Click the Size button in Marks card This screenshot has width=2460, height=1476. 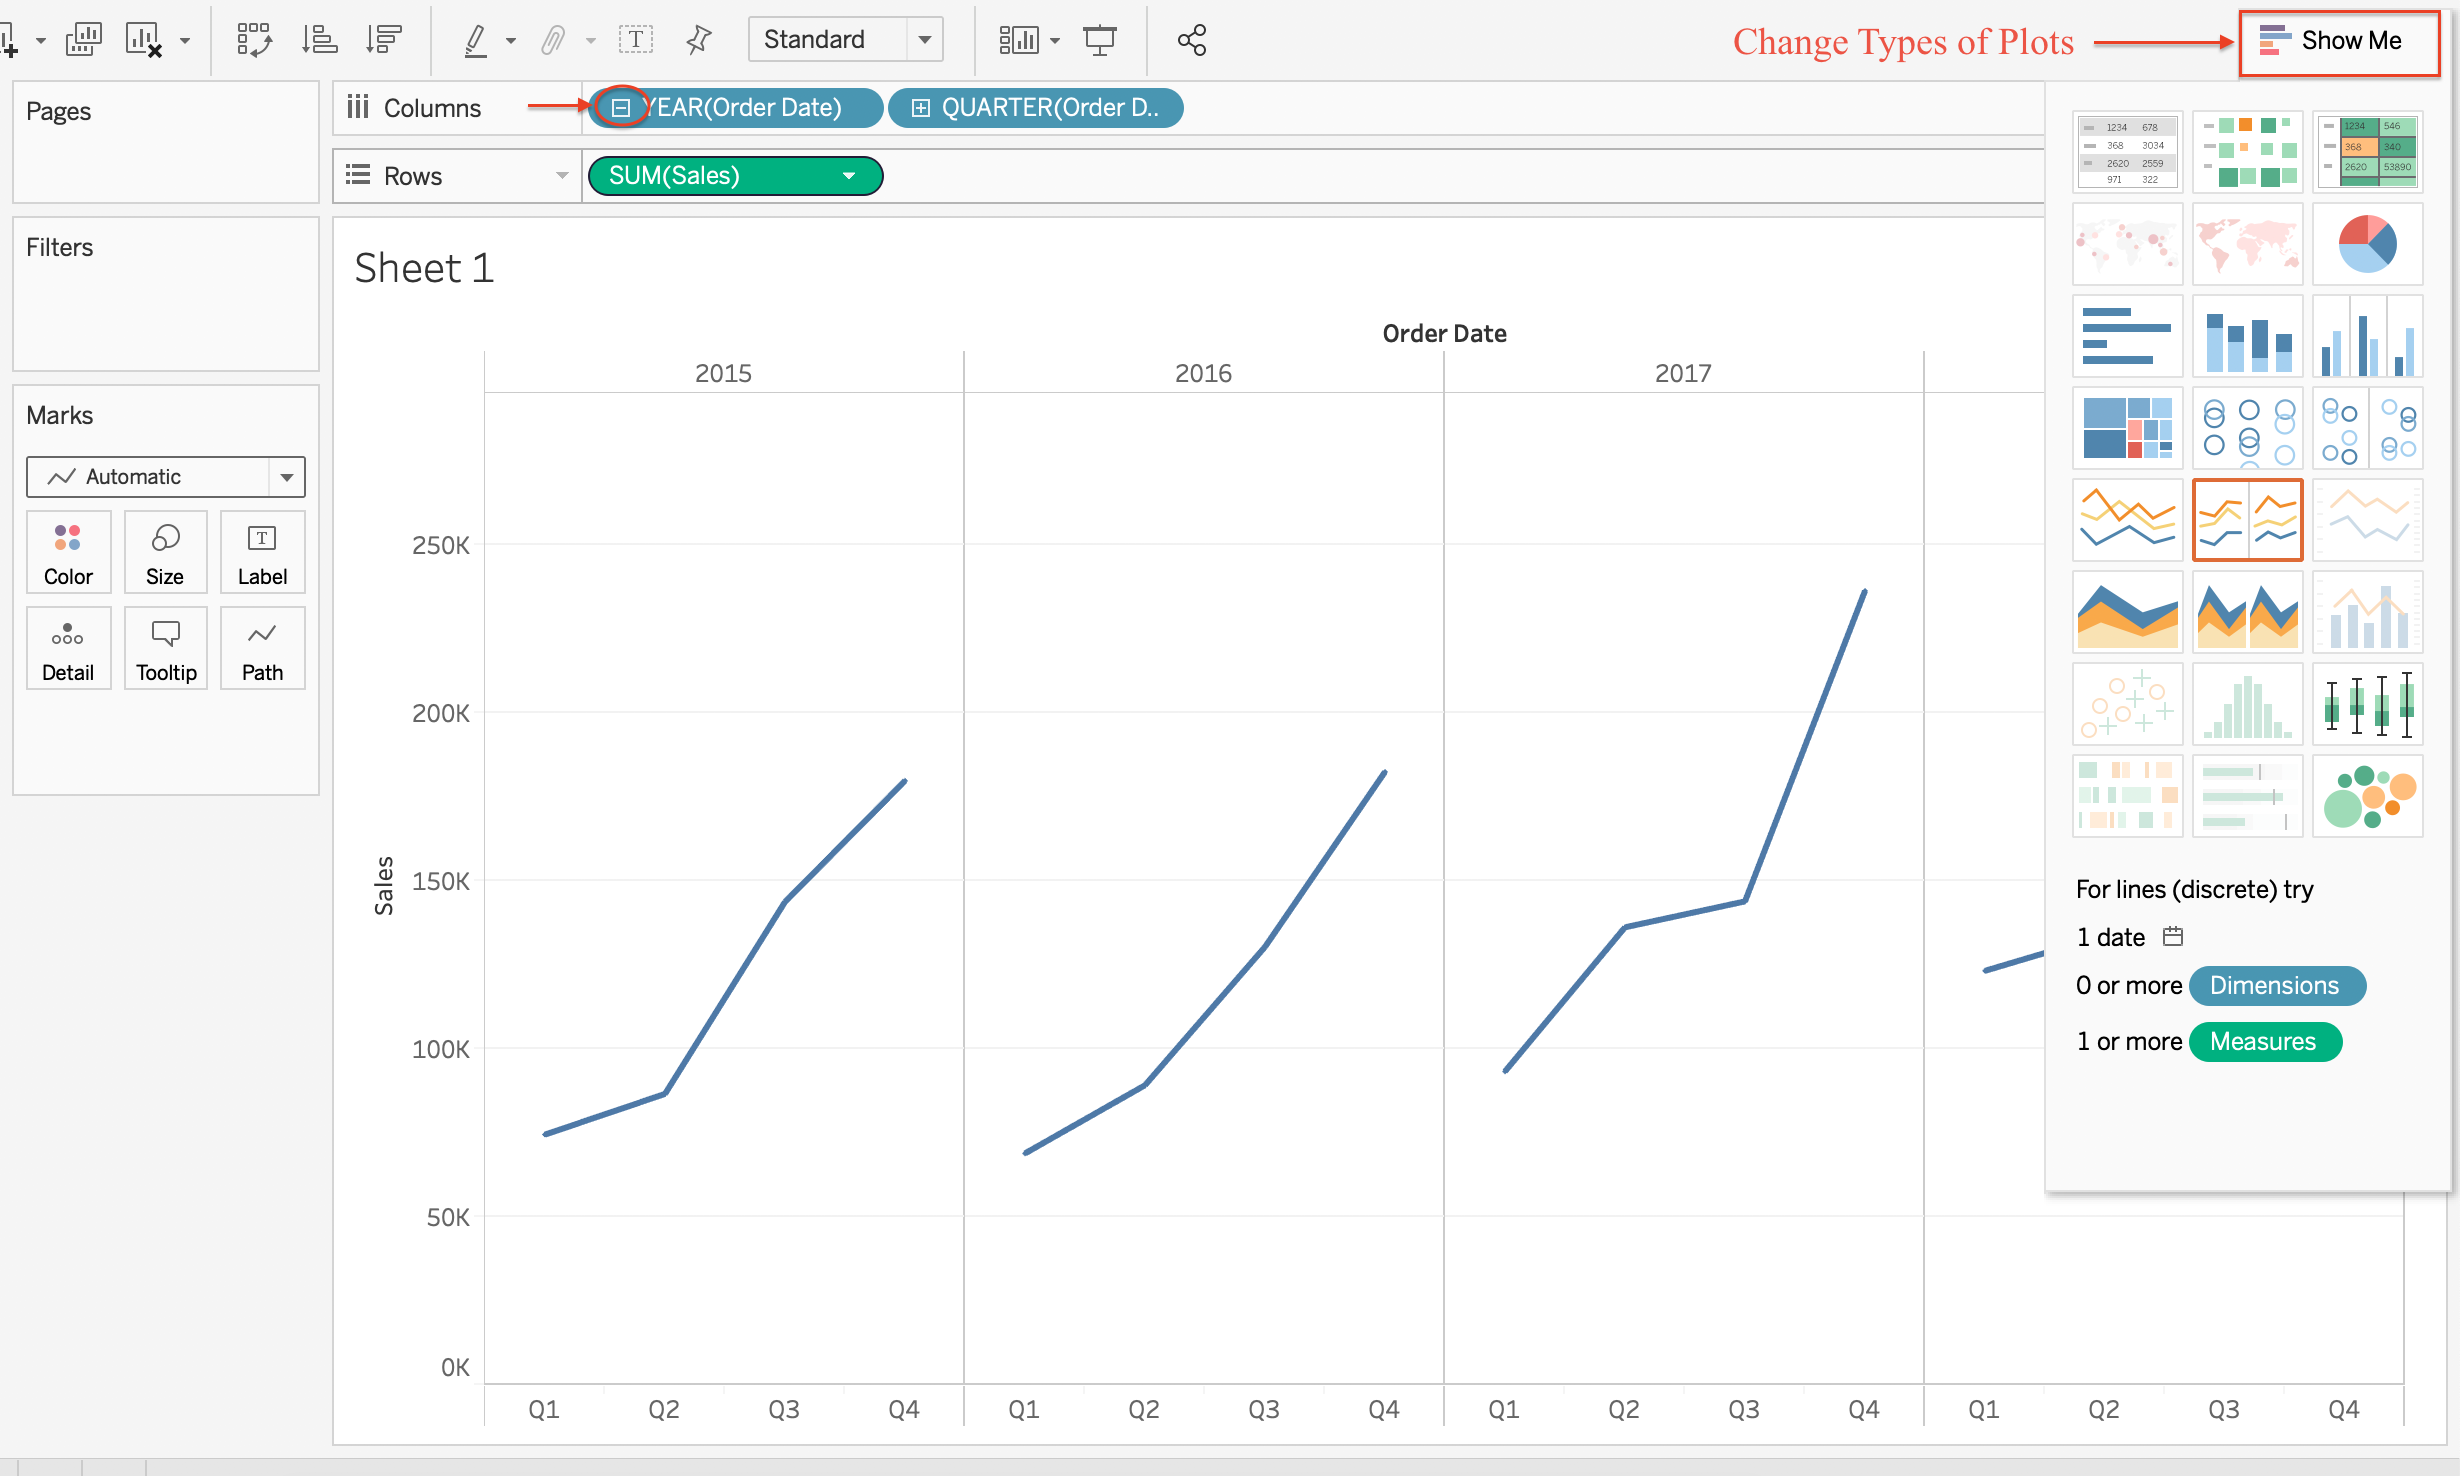point(165,553)
